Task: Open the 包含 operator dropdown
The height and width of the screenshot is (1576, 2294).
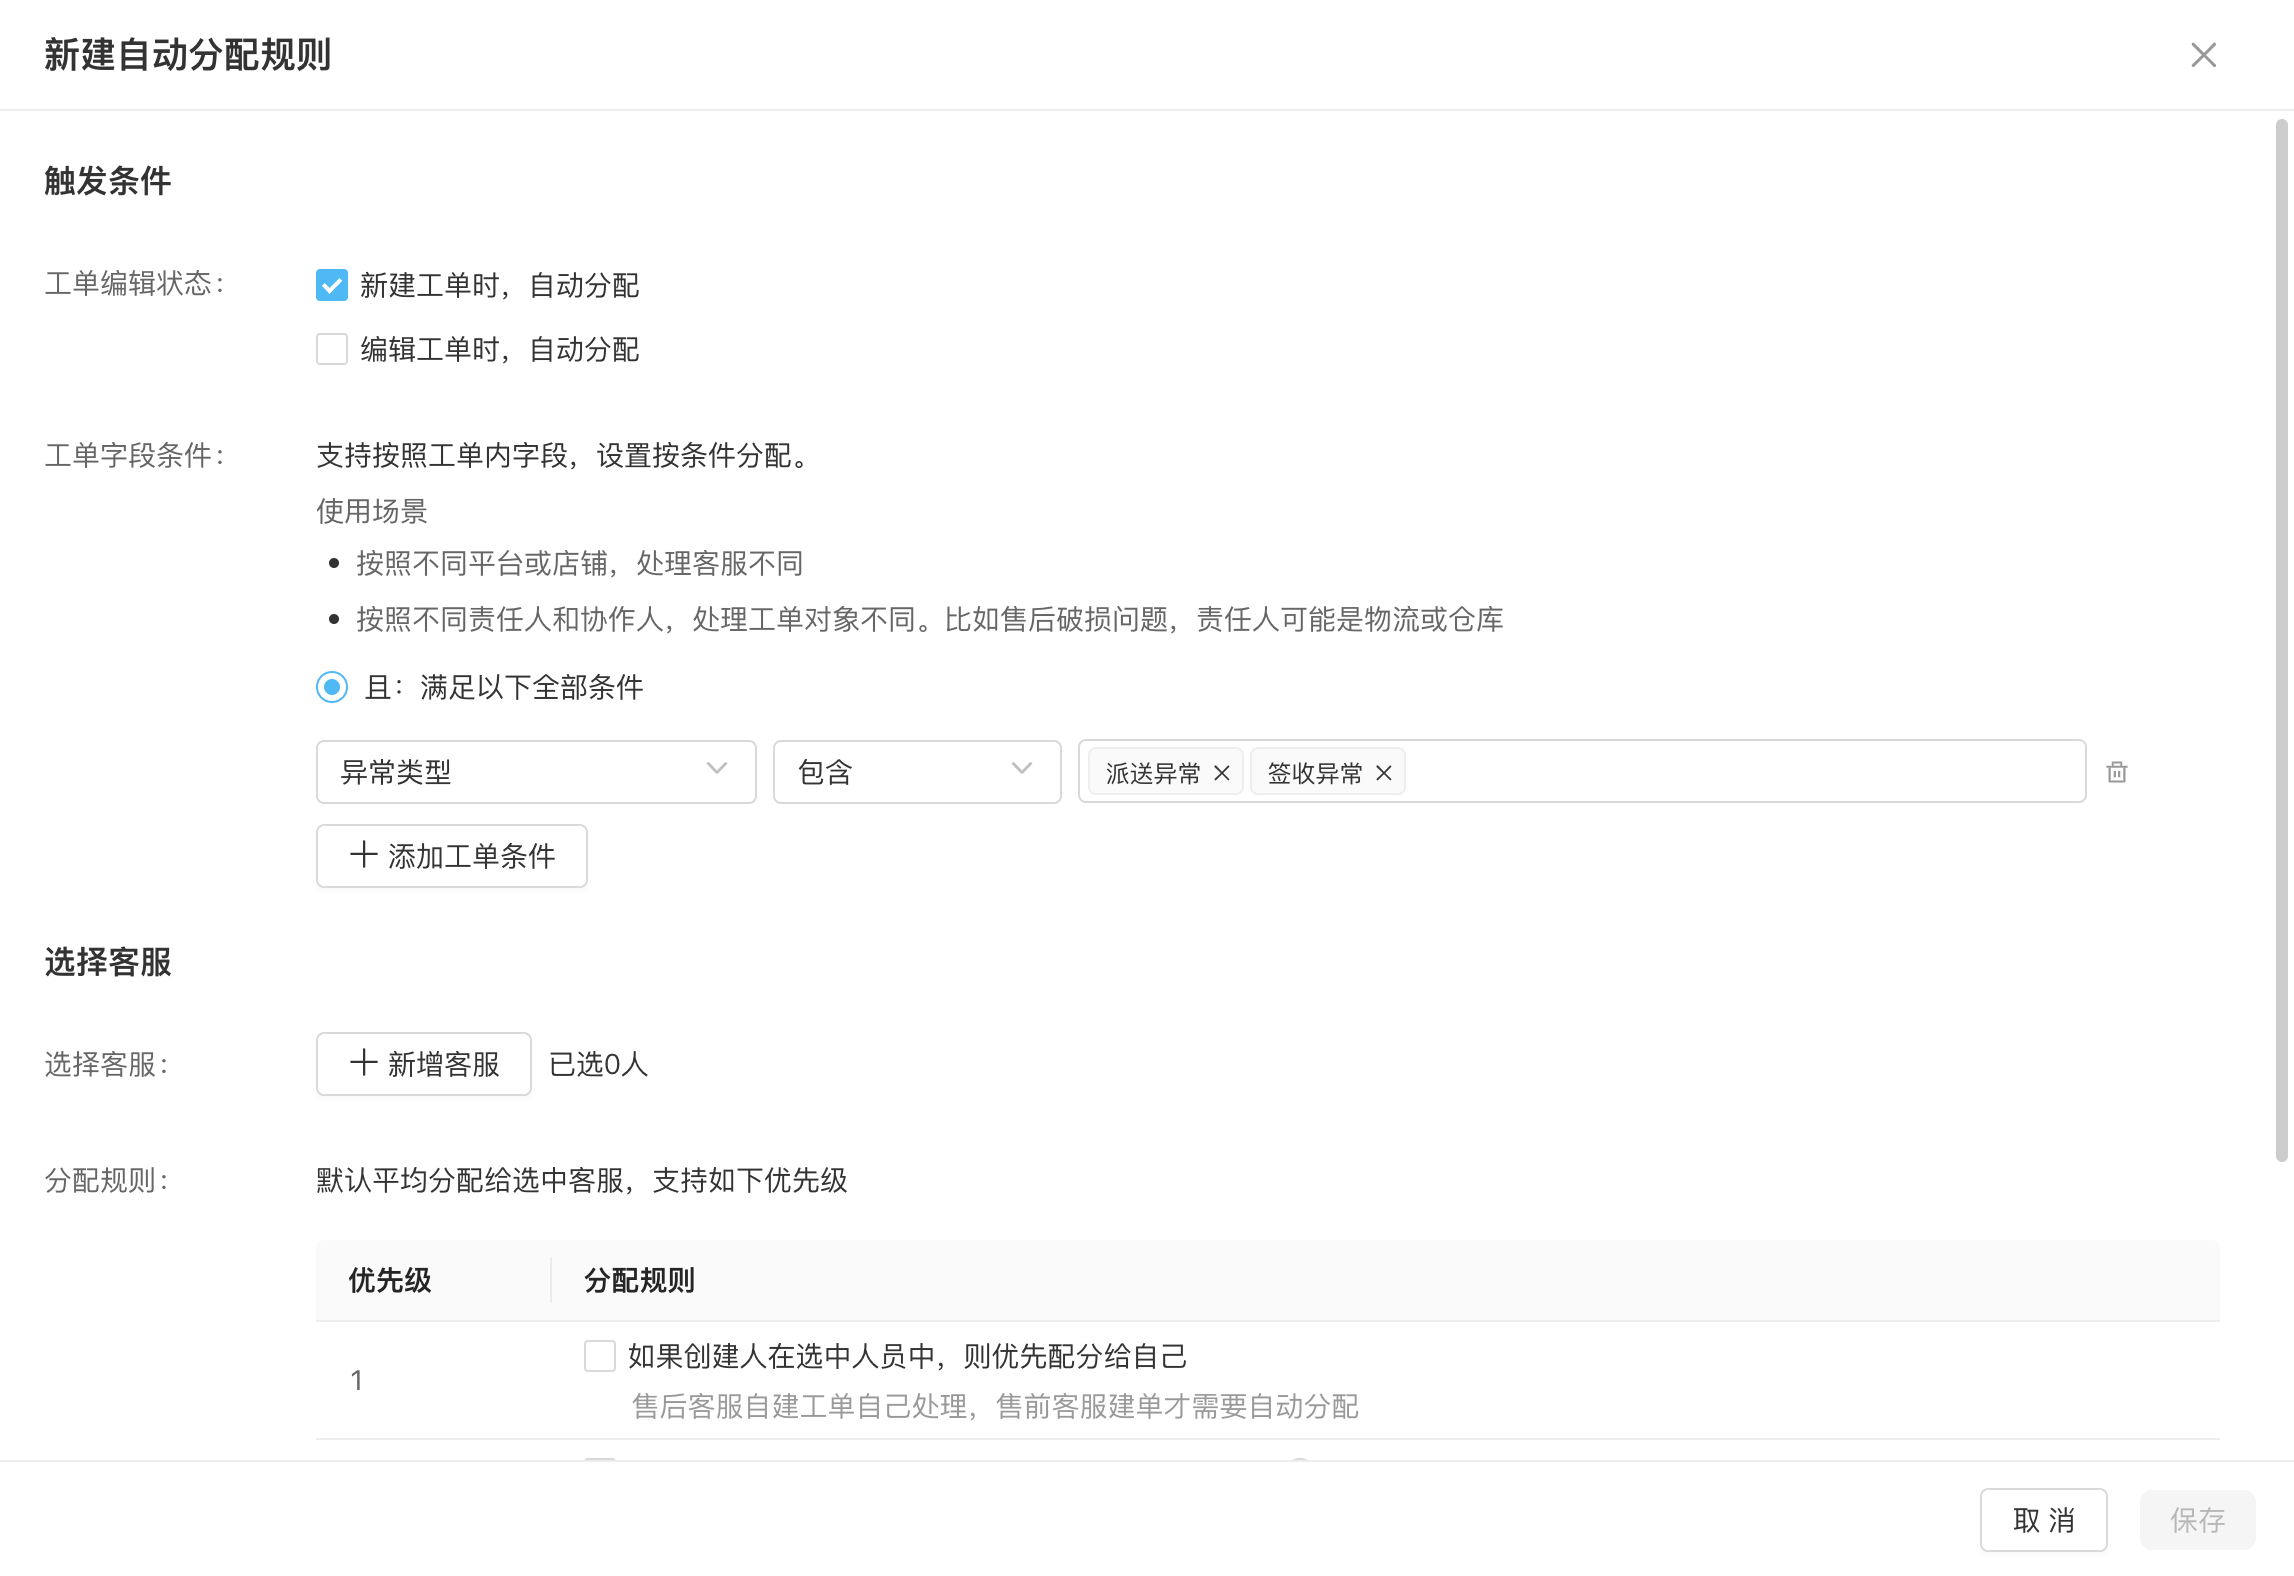Action: tap(917, 771)
